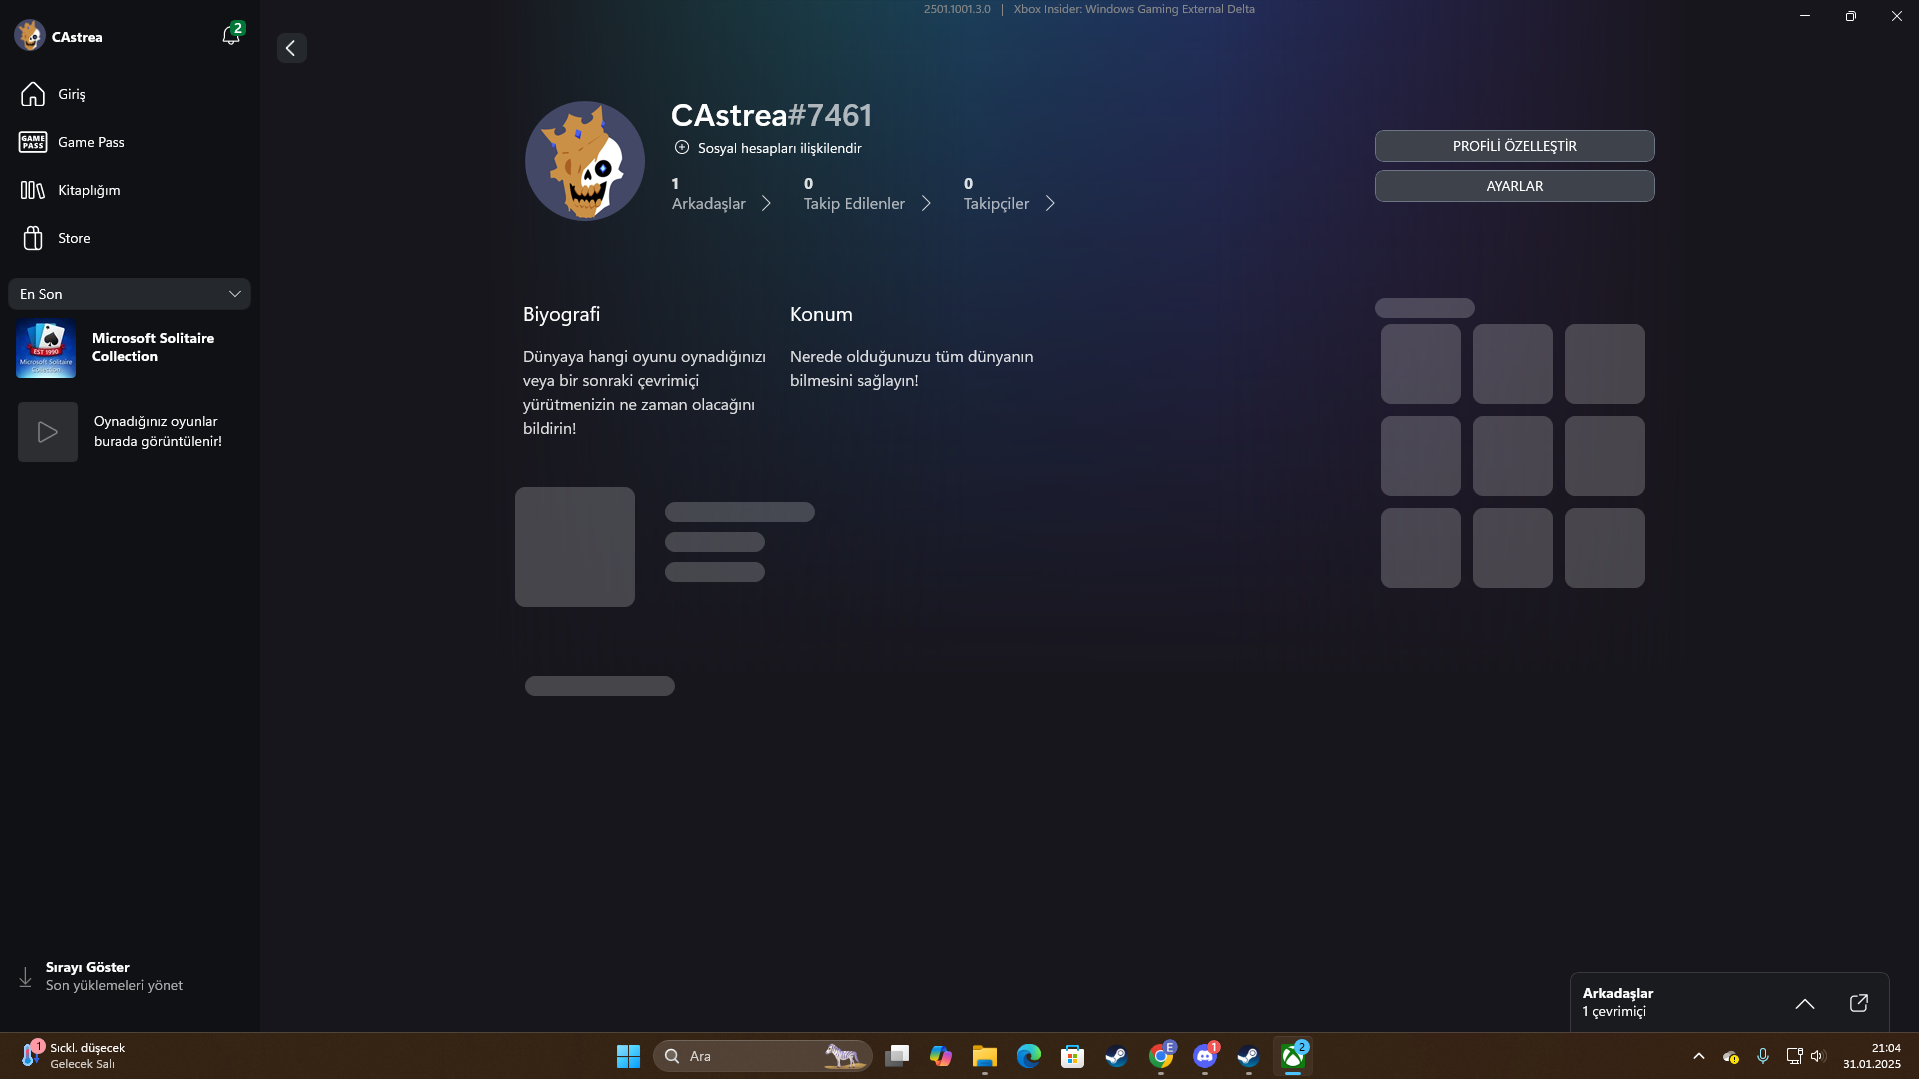
Task: Click the Arkadaşlar 1 çevrimiçi label
Action: tap(1617, 1002)
